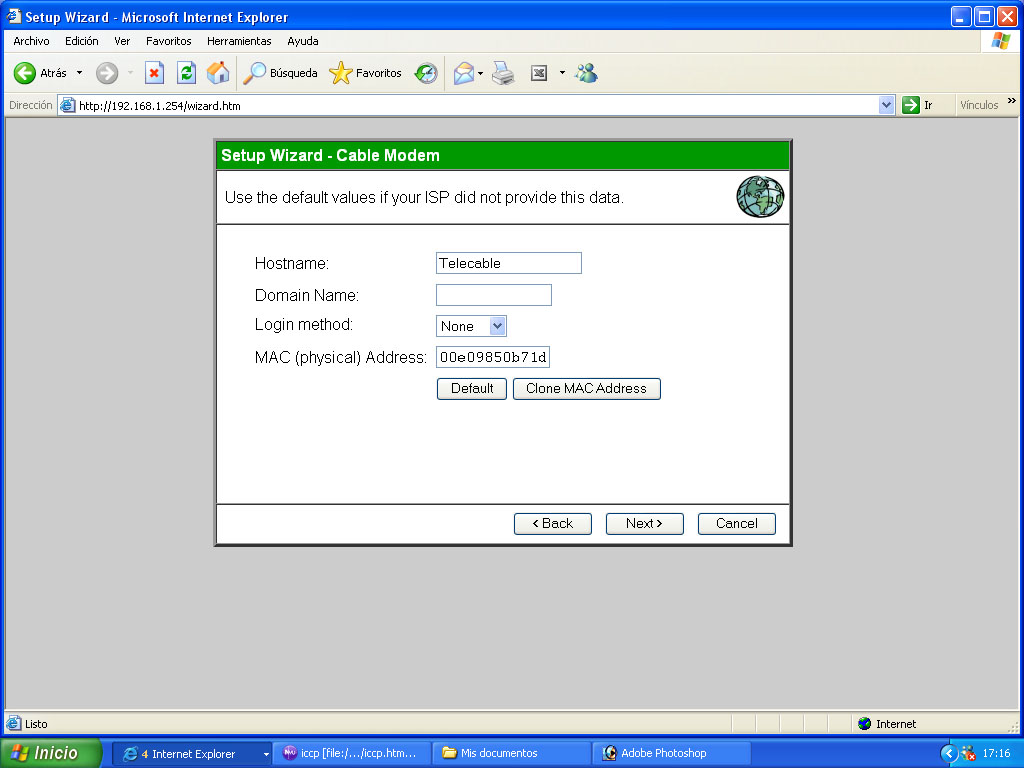
Task: Expand the Internet Explorer taskbar group arrow
Action: (x=266, y=754)
